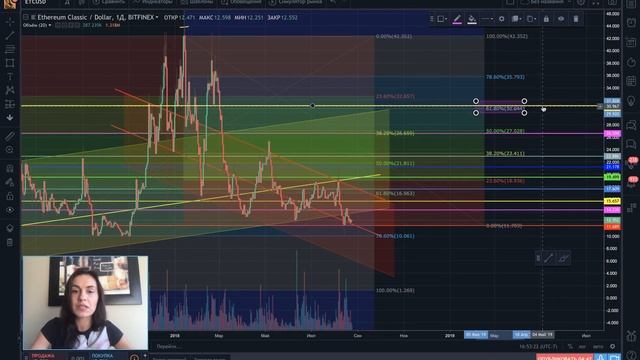
Task: Click the red publish idea button
Action: coord(564,357)
